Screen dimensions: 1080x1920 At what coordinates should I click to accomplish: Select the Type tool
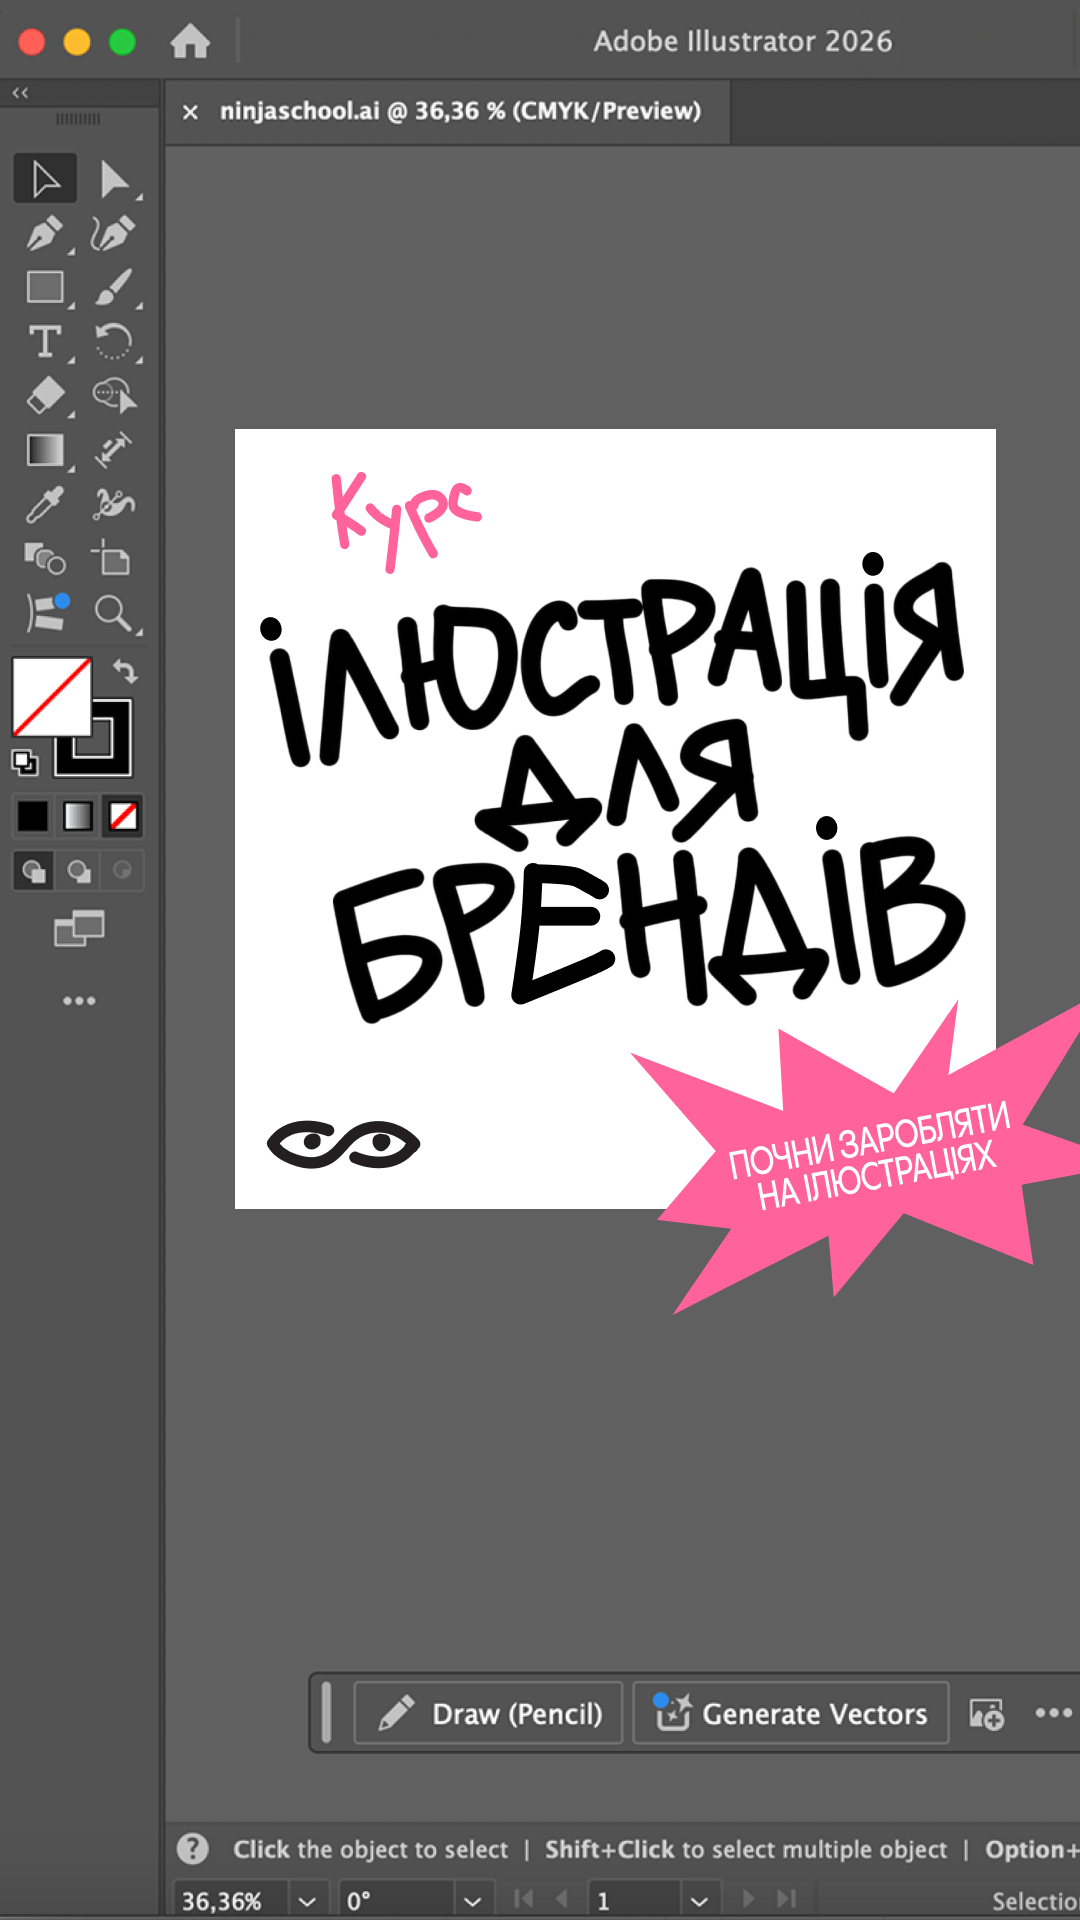[45, 342]
